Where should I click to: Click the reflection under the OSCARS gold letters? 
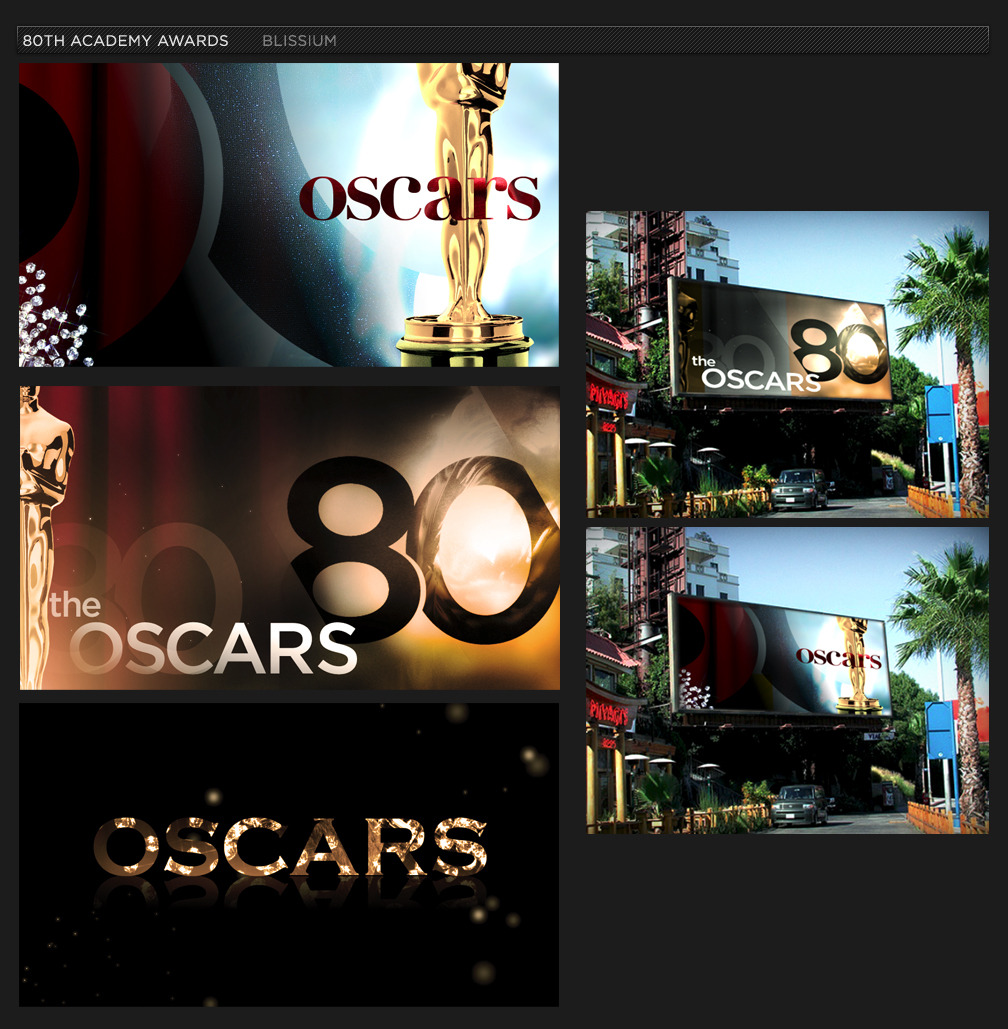click(x=288, y=895)
